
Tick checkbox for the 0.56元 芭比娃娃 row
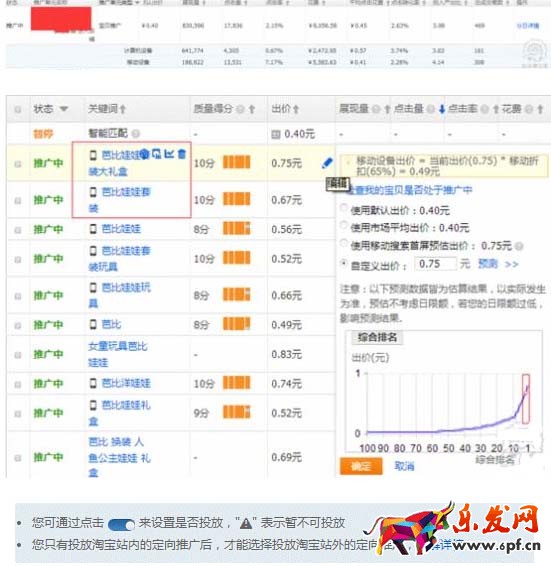point(17,230)
